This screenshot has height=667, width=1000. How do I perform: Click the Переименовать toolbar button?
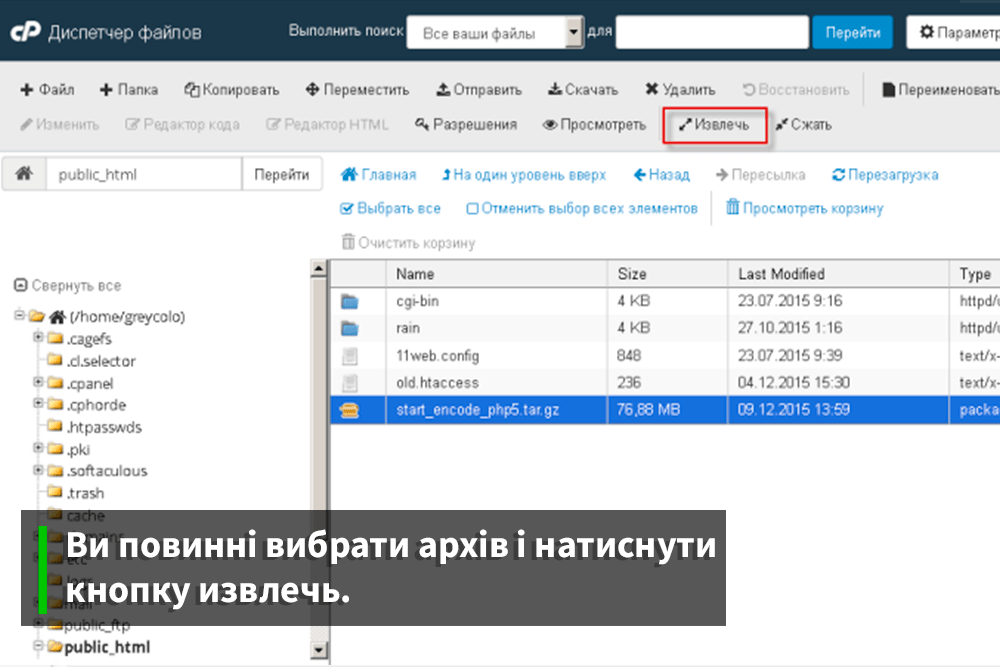tap(941, 90)
